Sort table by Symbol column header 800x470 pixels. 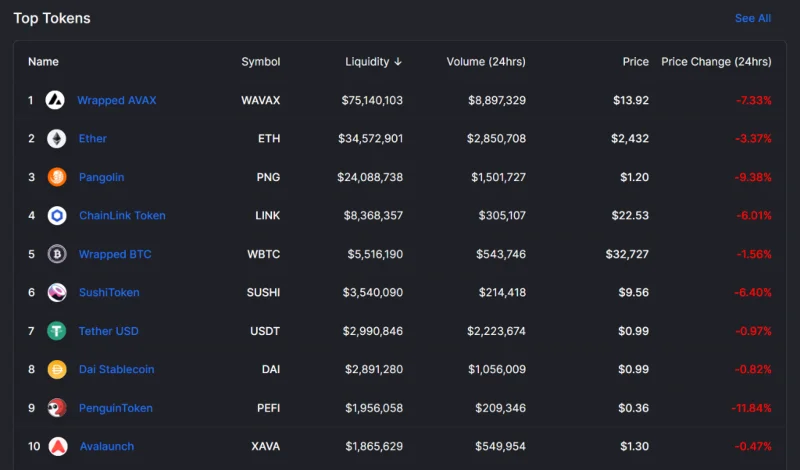click(261, 62)
